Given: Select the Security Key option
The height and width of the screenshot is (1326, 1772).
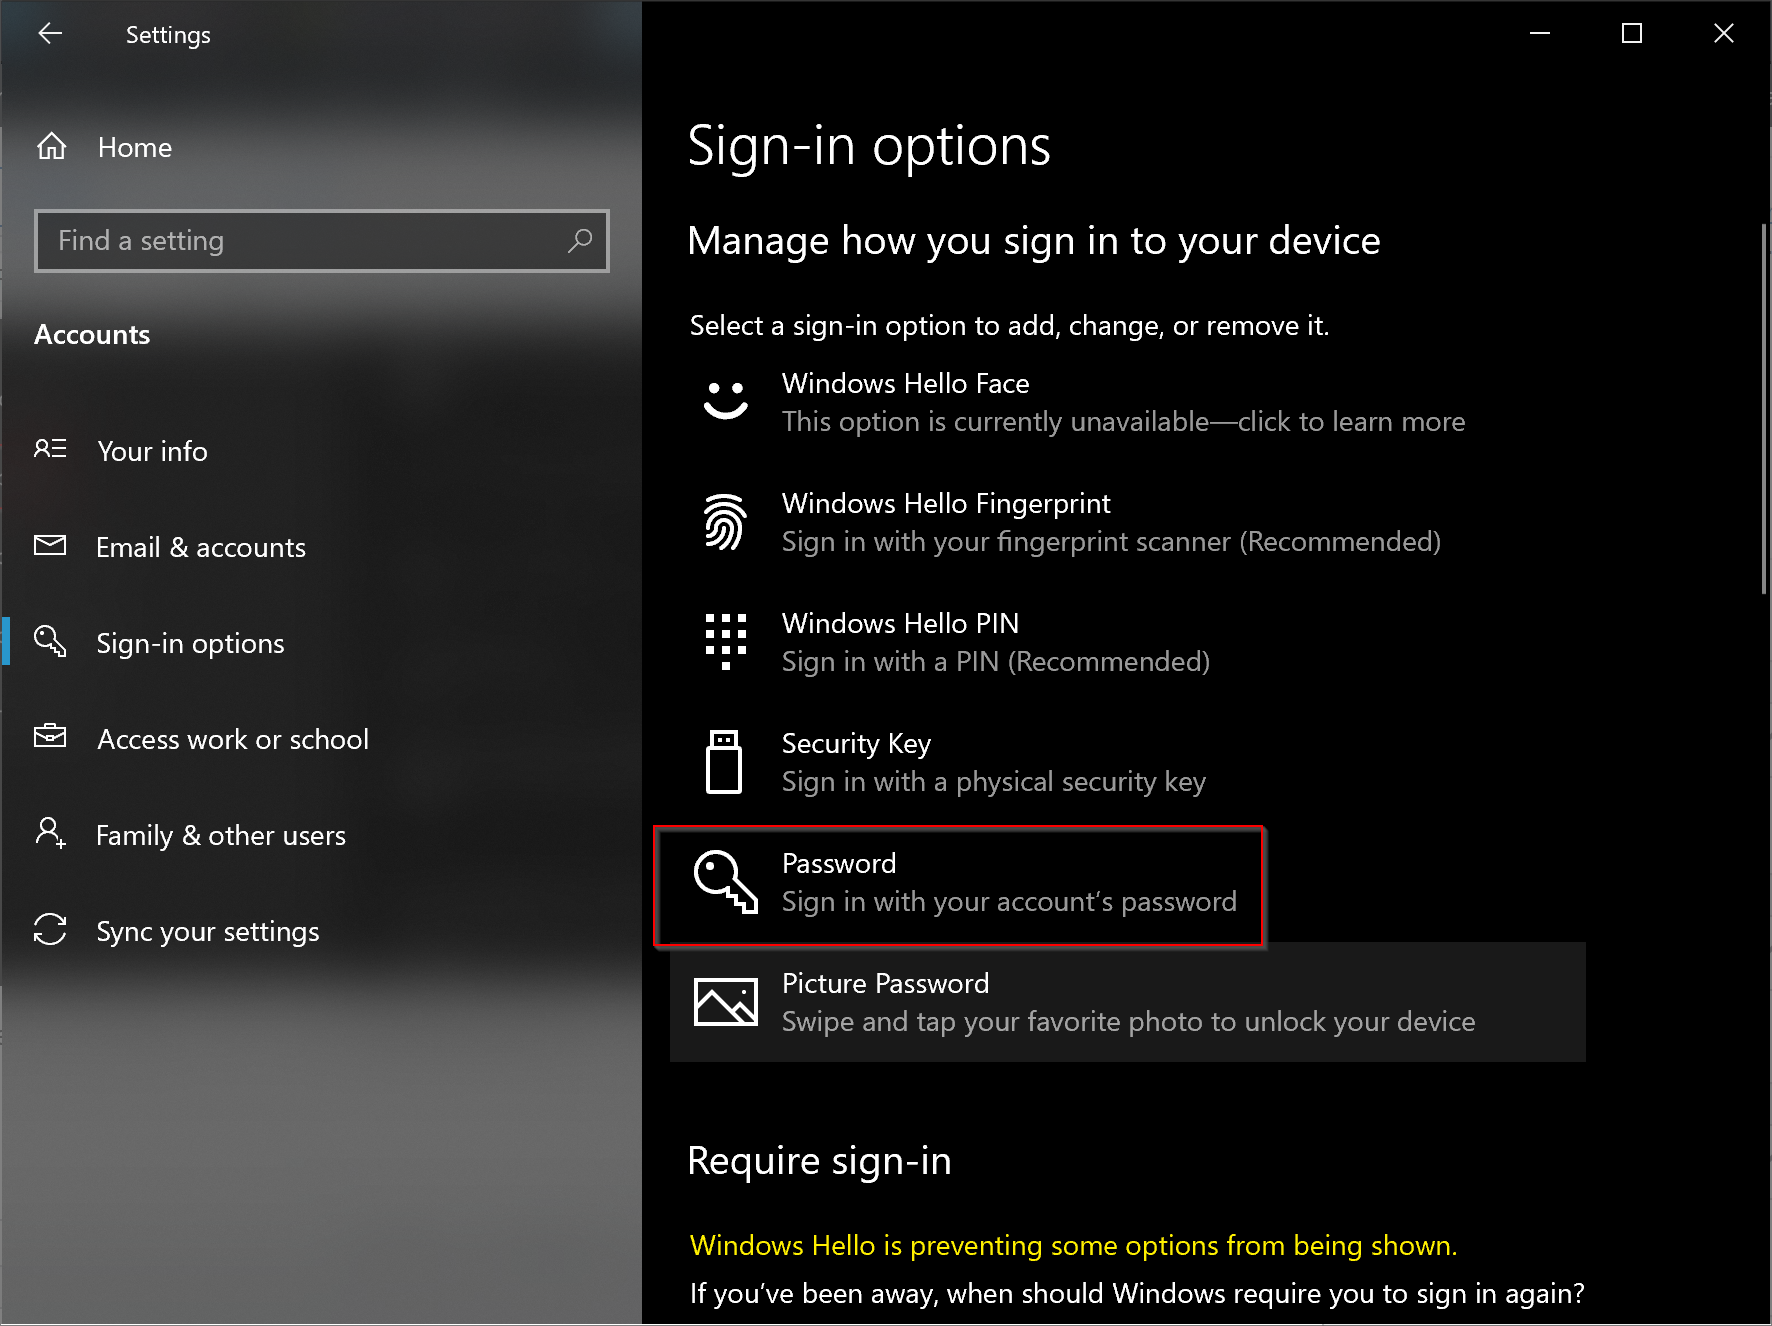Looking at the screenshot, I should 1128,762.
